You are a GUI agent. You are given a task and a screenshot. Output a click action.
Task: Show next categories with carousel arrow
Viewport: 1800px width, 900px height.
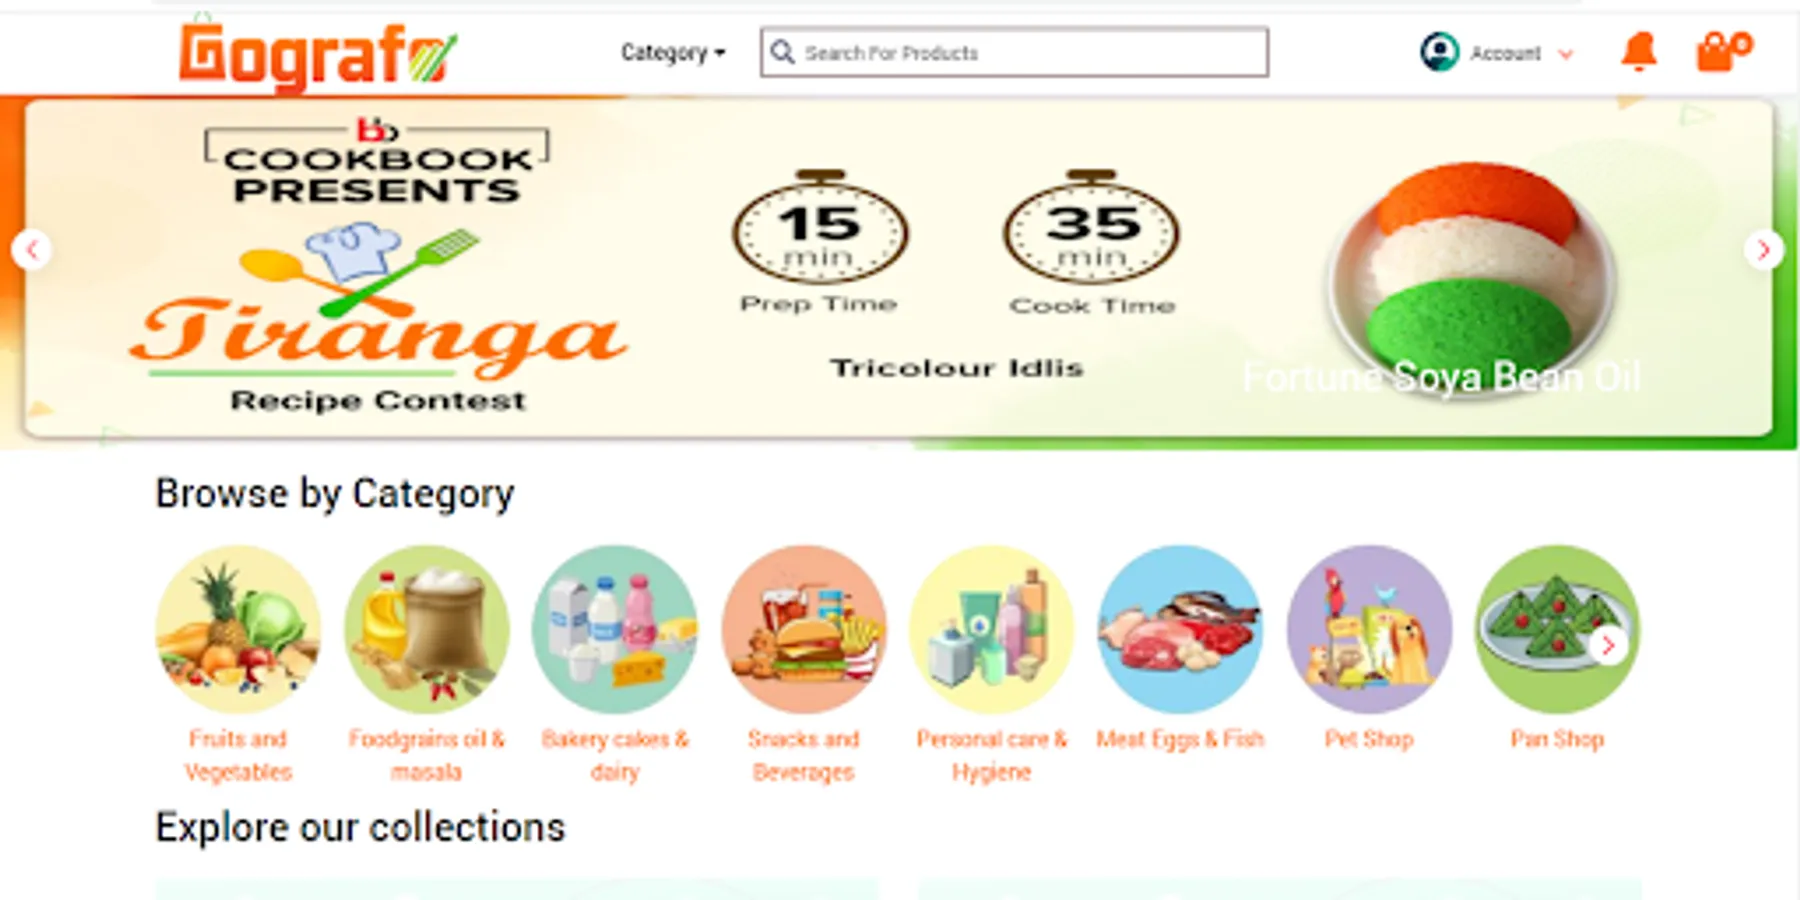[x=1608, y=645]
